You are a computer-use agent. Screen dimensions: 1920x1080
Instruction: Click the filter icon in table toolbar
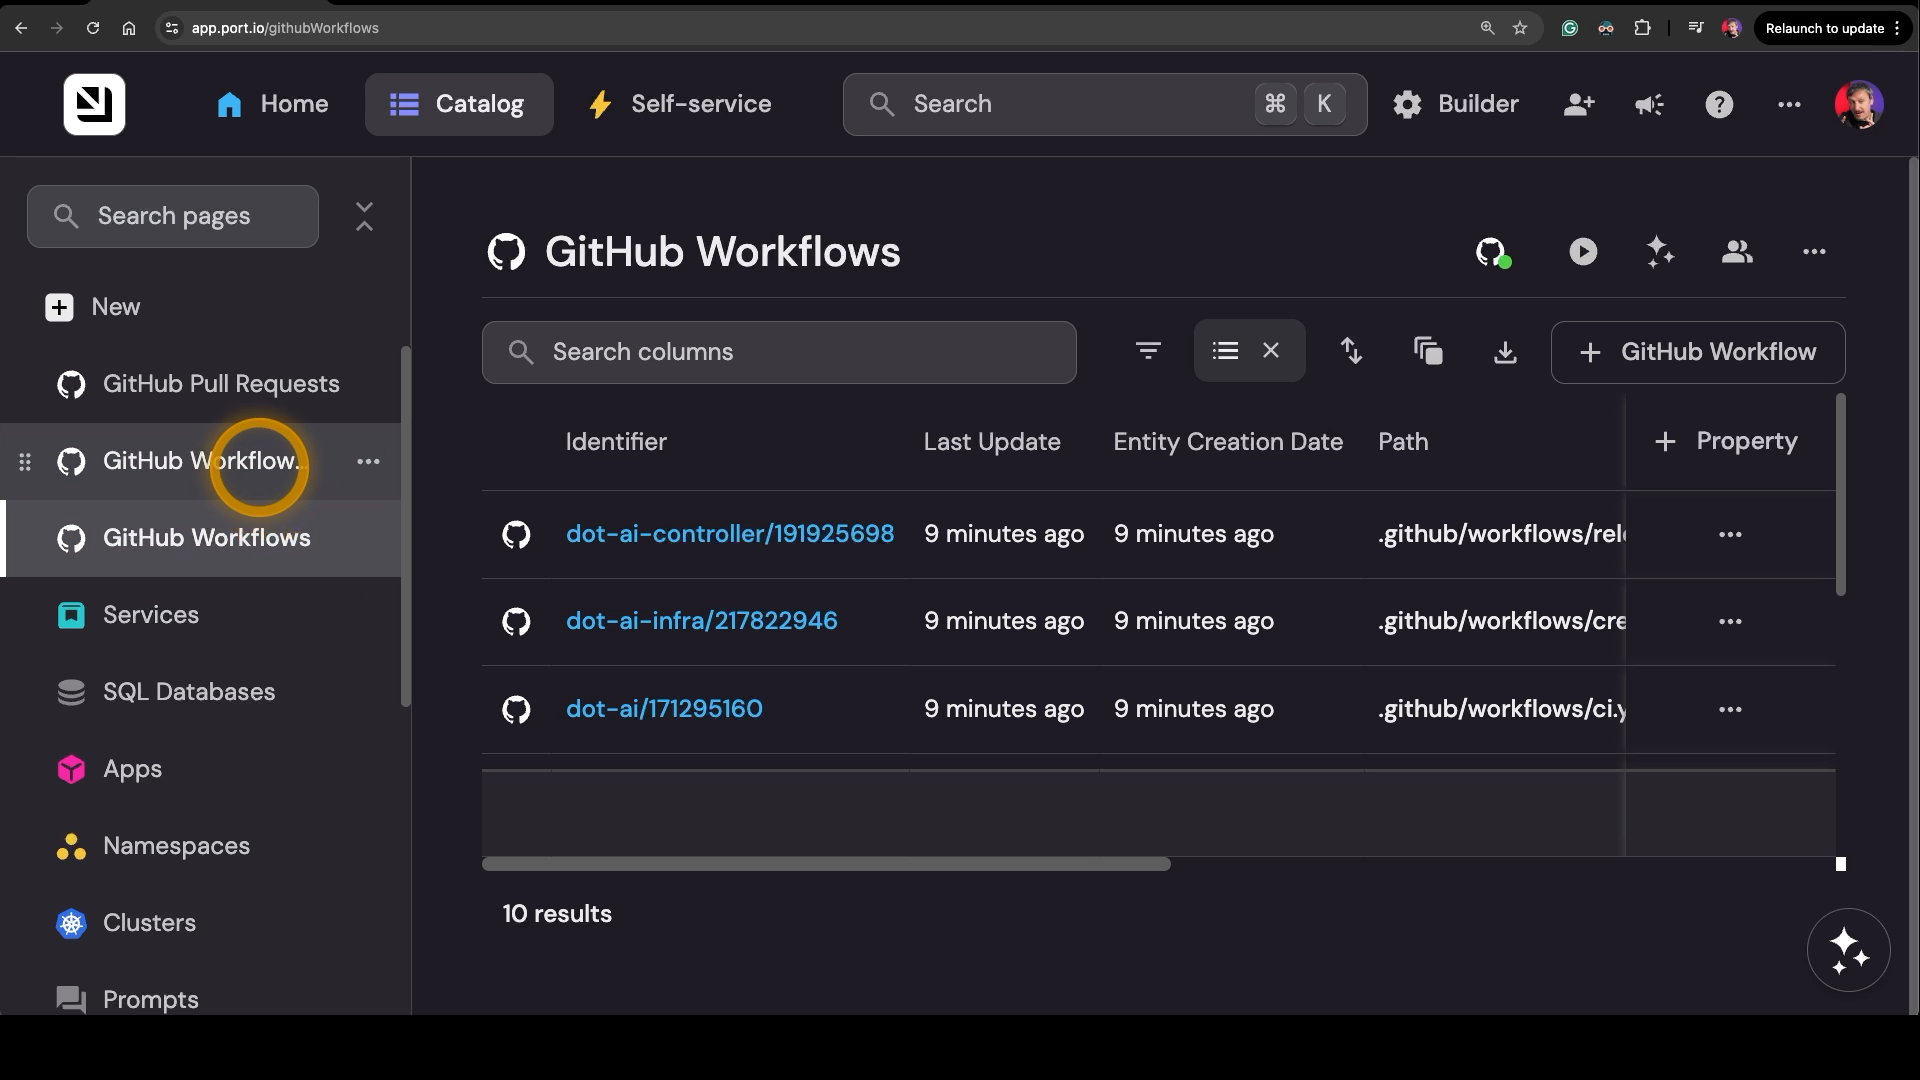click(1148, 351)
